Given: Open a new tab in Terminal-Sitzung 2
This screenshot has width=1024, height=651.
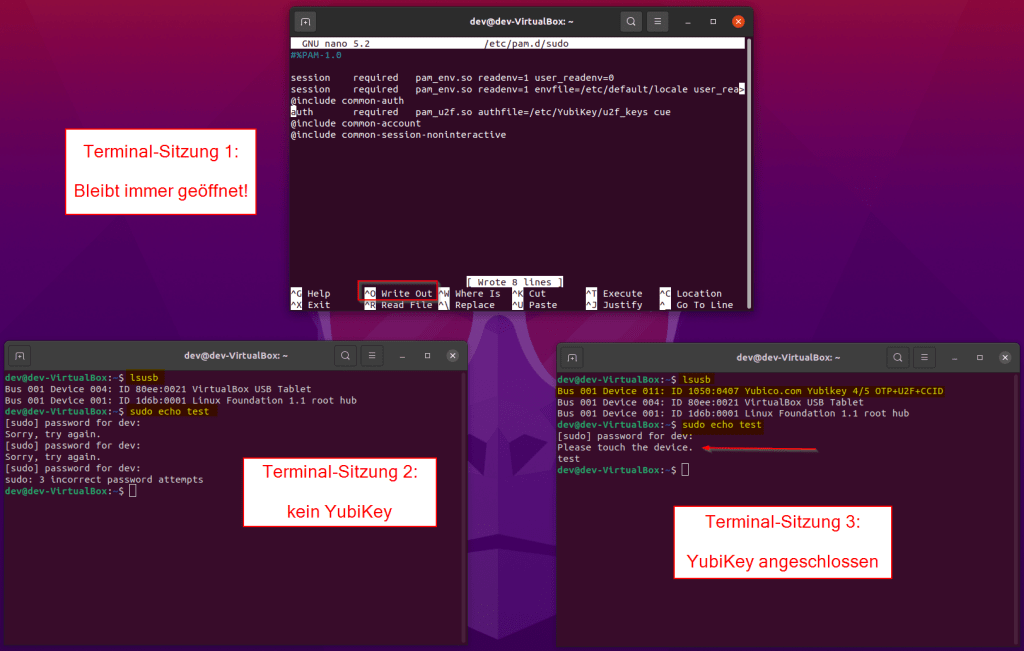Looking at the screenshot, I should coord(19,355).
